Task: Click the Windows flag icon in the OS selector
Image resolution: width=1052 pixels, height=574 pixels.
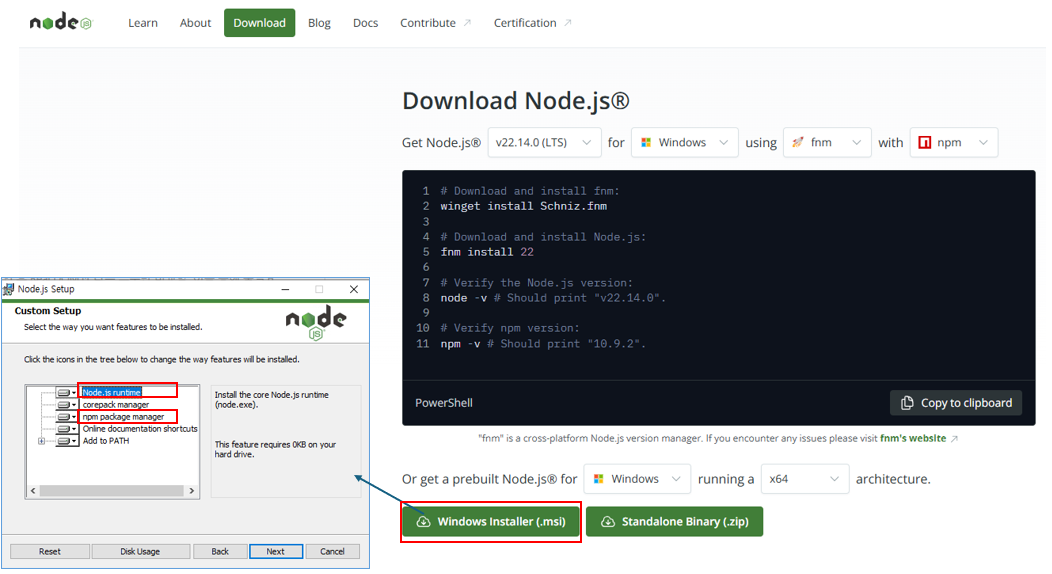Action: pyautogui.click(x=646, y=142)
